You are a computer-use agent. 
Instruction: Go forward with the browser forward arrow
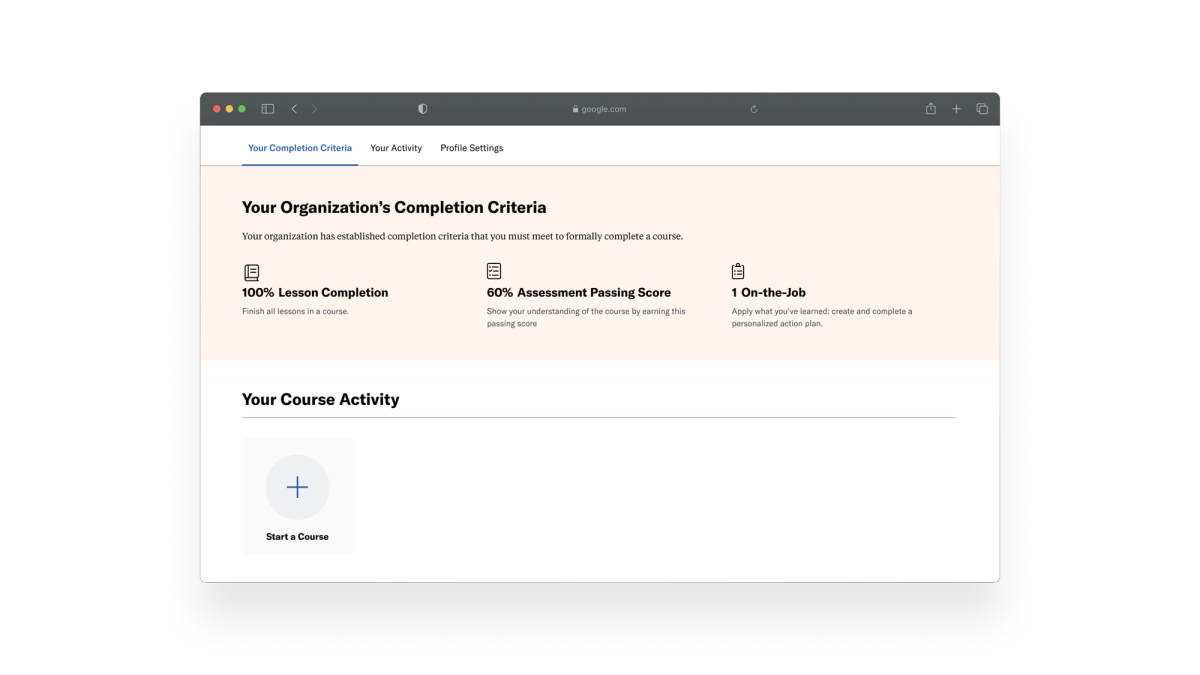coord(315,109)
